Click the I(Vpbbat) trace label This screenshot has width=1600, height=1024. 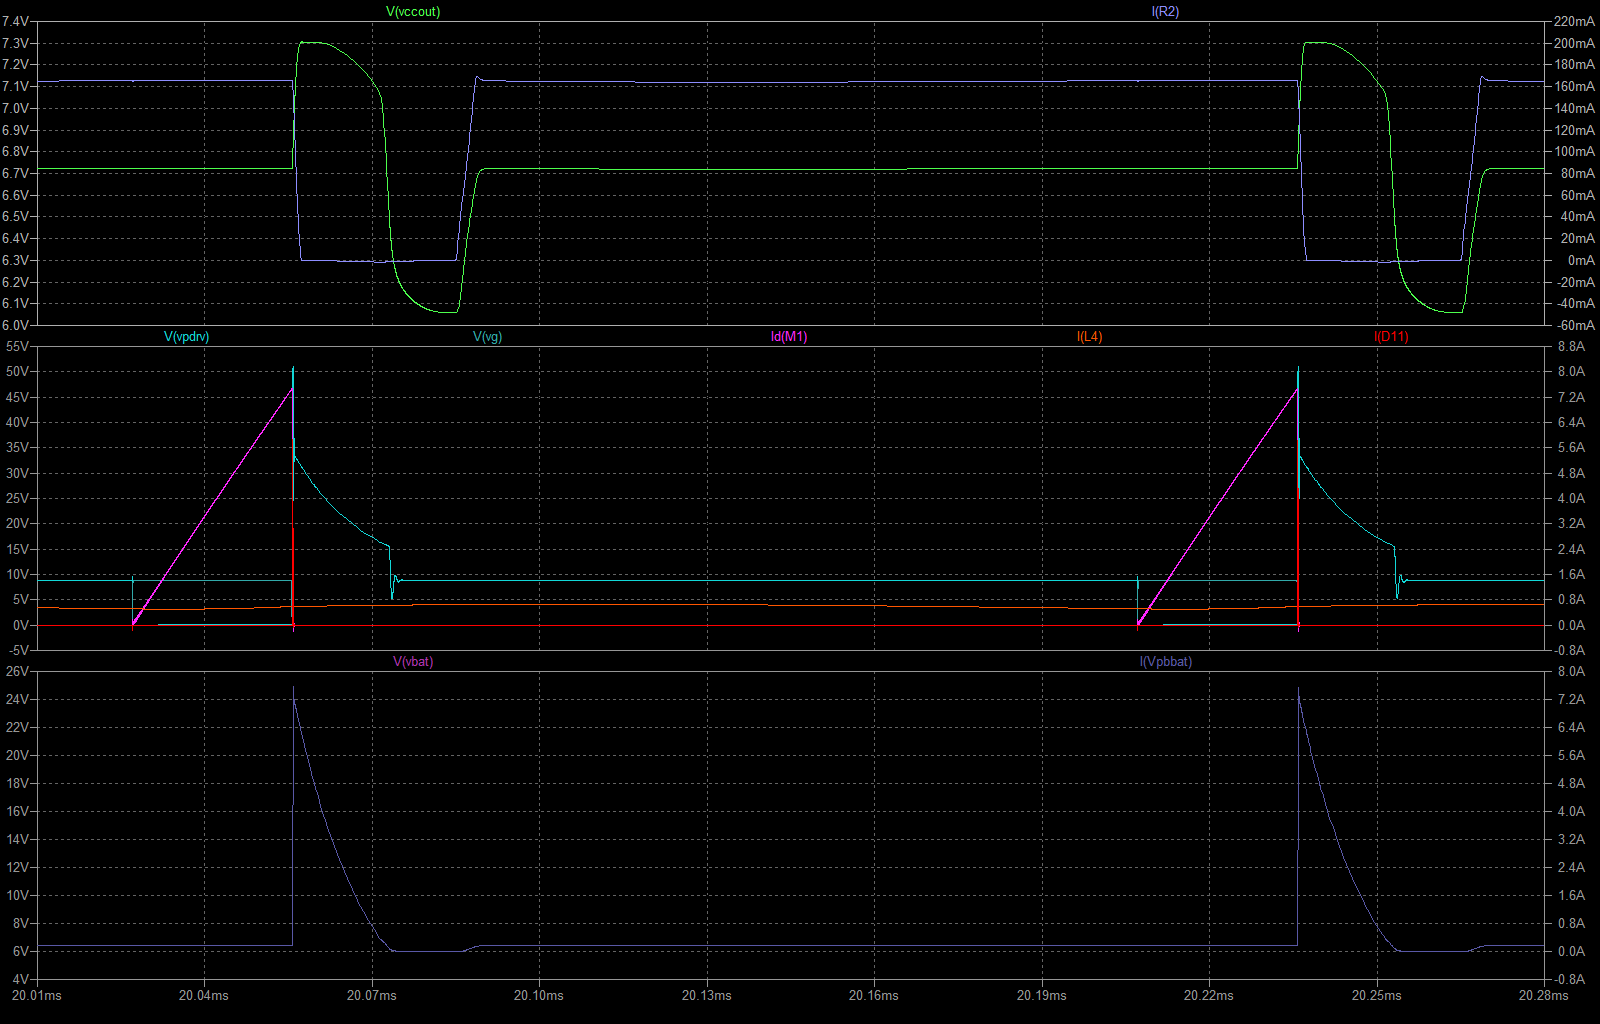(x=1165, y=662)
